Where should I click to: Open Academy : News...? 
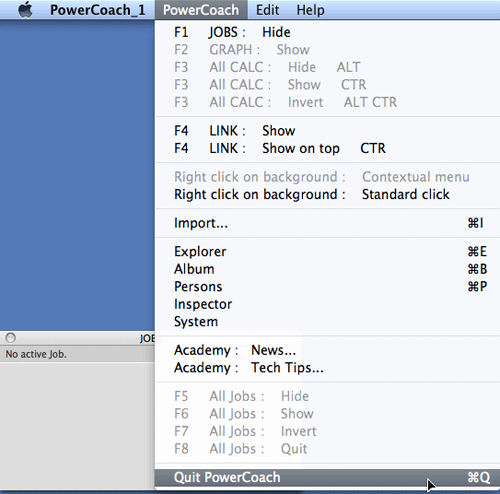[x=327, y=350]
